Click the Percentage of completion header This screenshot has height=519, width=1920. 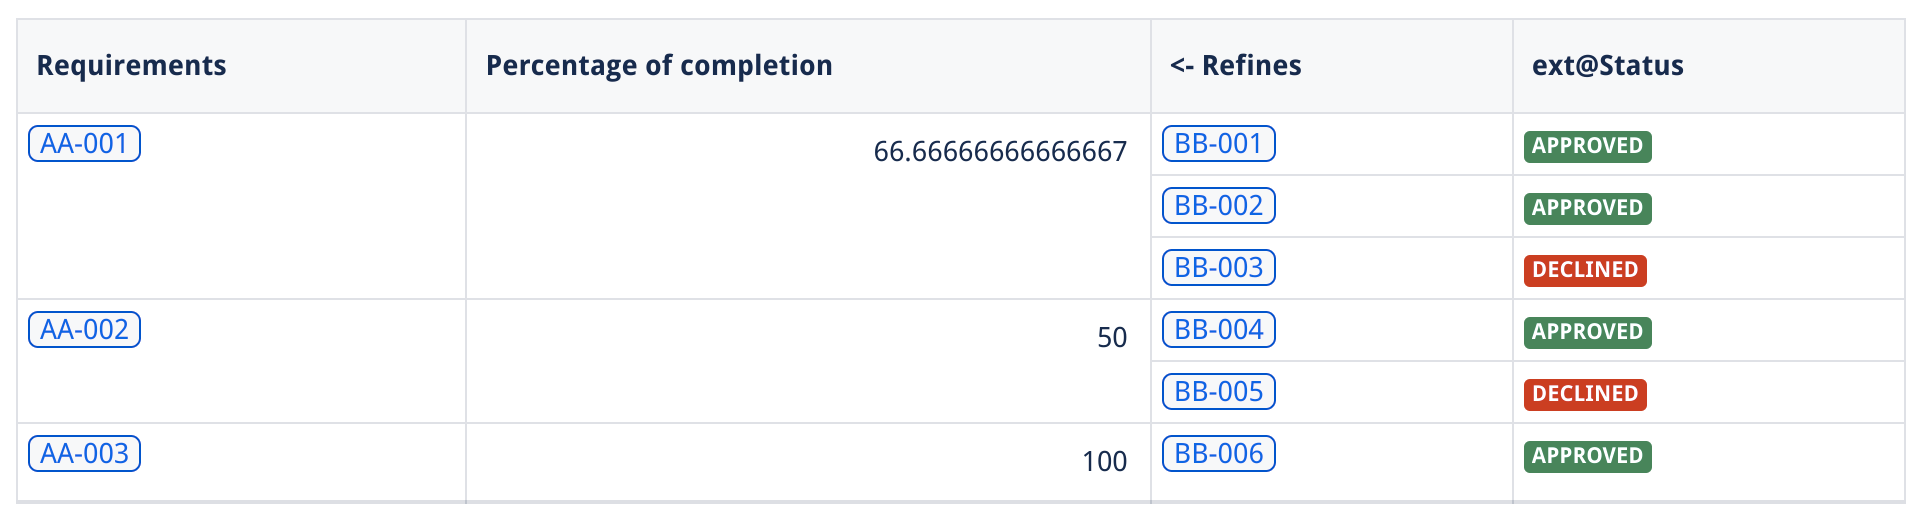coord(659,66)
